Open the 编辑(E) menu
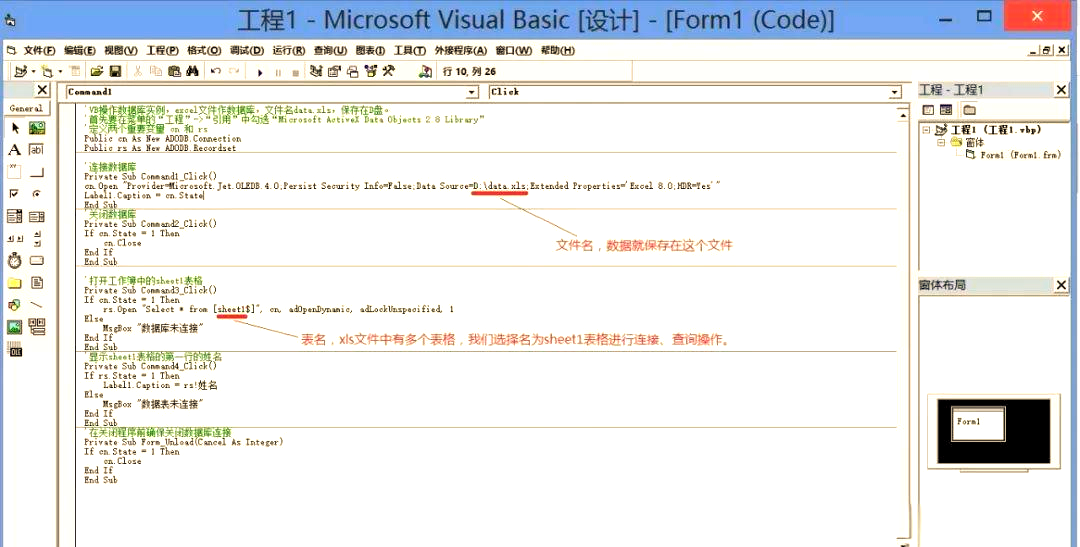This screenshot has height=547, width=1080. pyautogui.click(x=80, y=50)
